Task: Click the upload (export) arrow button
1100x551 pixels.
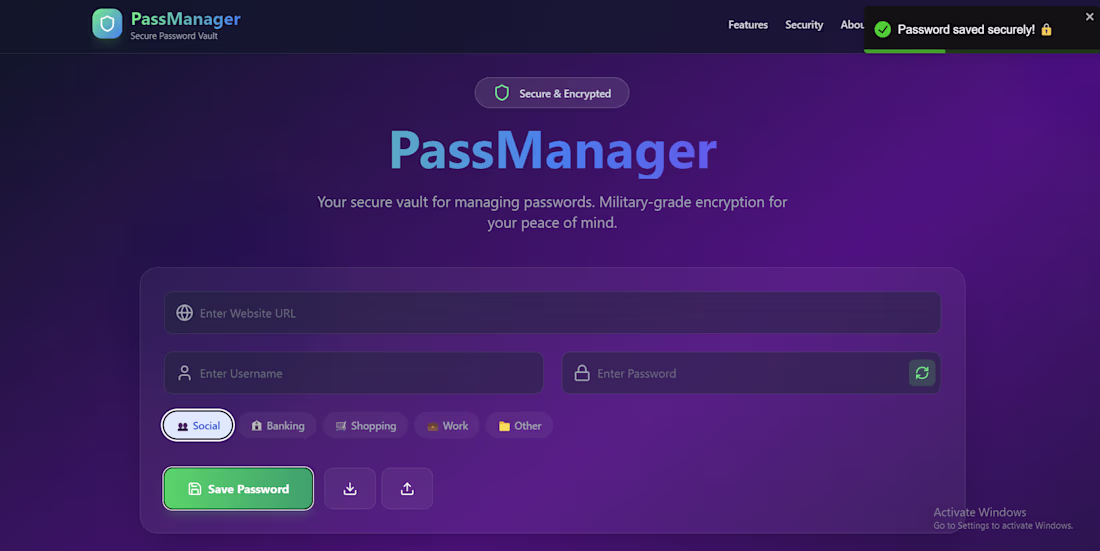Action: click(x=407, y=489)
